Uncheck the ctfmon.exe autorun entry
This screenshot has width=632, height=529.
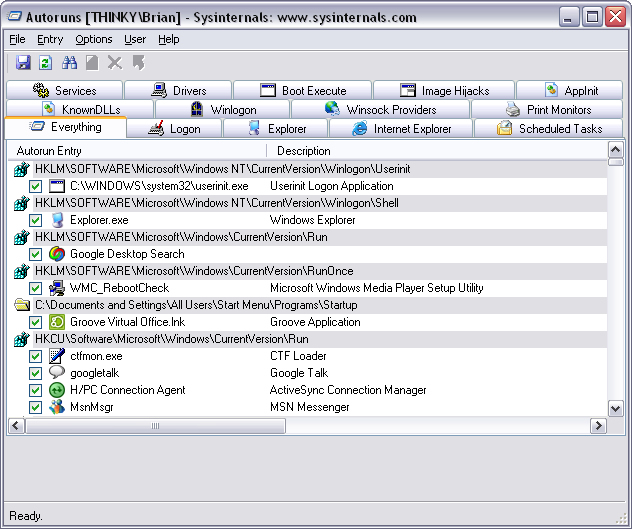[x=36, y=356]
